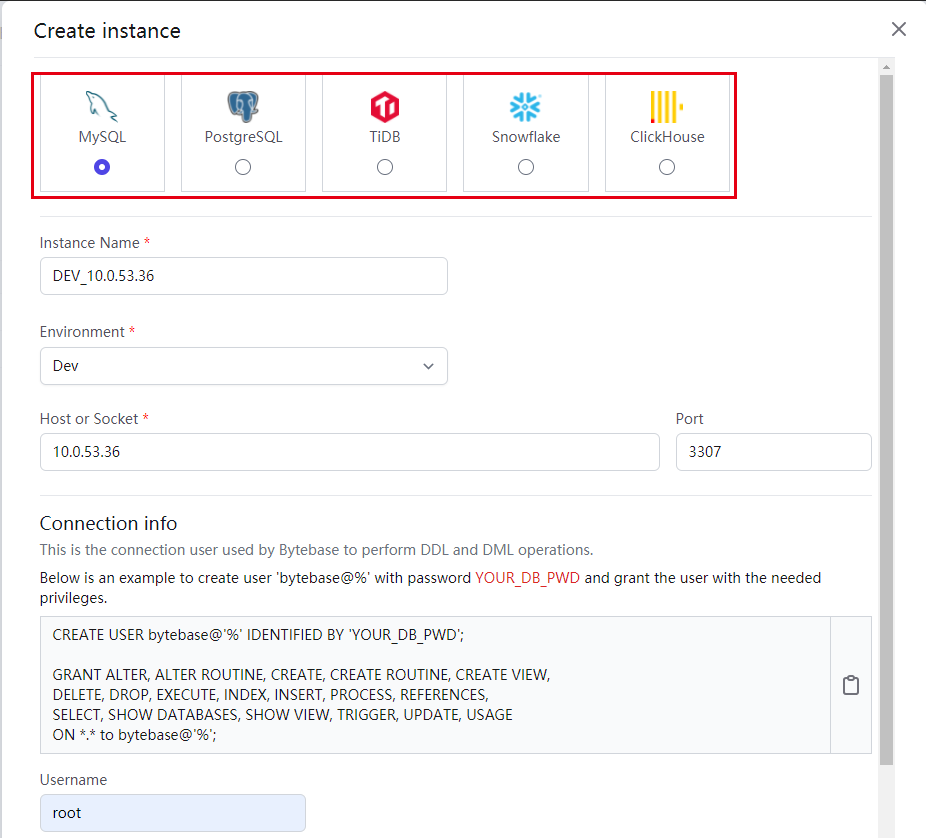The height and width of the screenshot is (838, 926).
Task: Click the MySQL label text
Action: click(102, 137)
